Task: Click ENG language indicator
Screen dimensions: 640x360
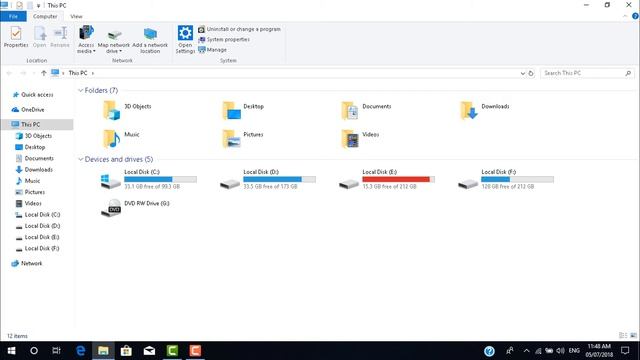Action: [574, 351]
